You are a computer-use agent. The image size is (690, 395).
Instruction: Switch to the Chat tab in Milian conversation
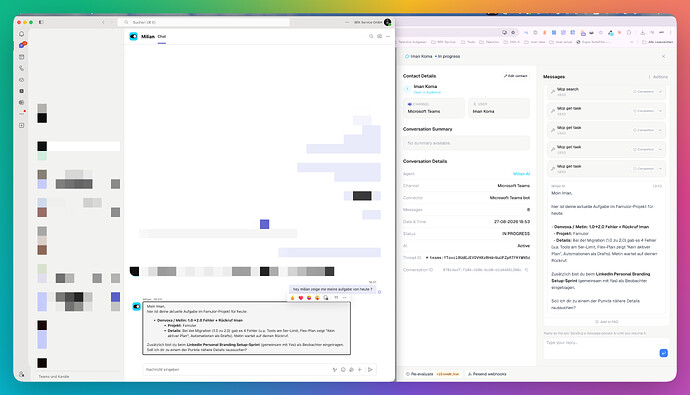[x=161, y=37]
